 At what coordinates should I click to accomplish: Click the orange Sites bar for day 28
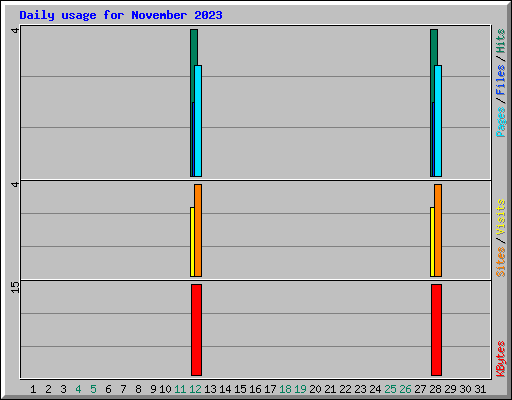438,230
